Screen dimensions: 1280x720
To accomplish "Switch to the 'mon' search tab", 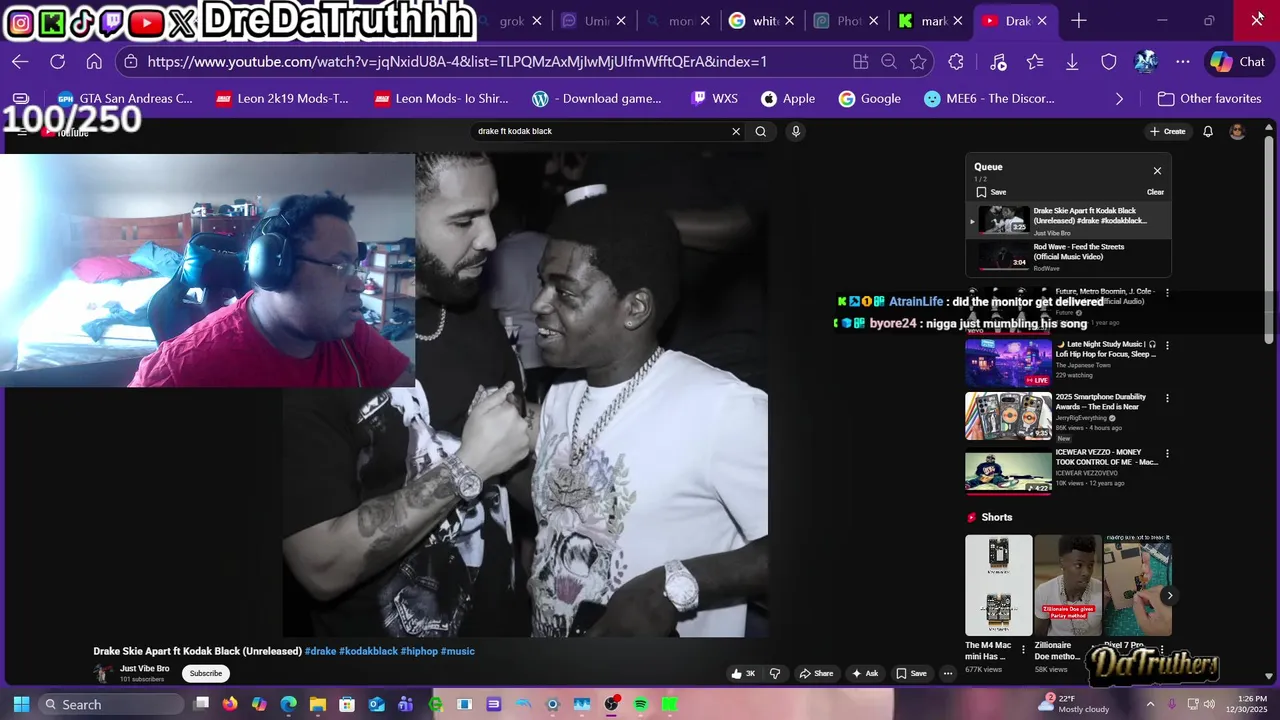I will pos(681,21).
